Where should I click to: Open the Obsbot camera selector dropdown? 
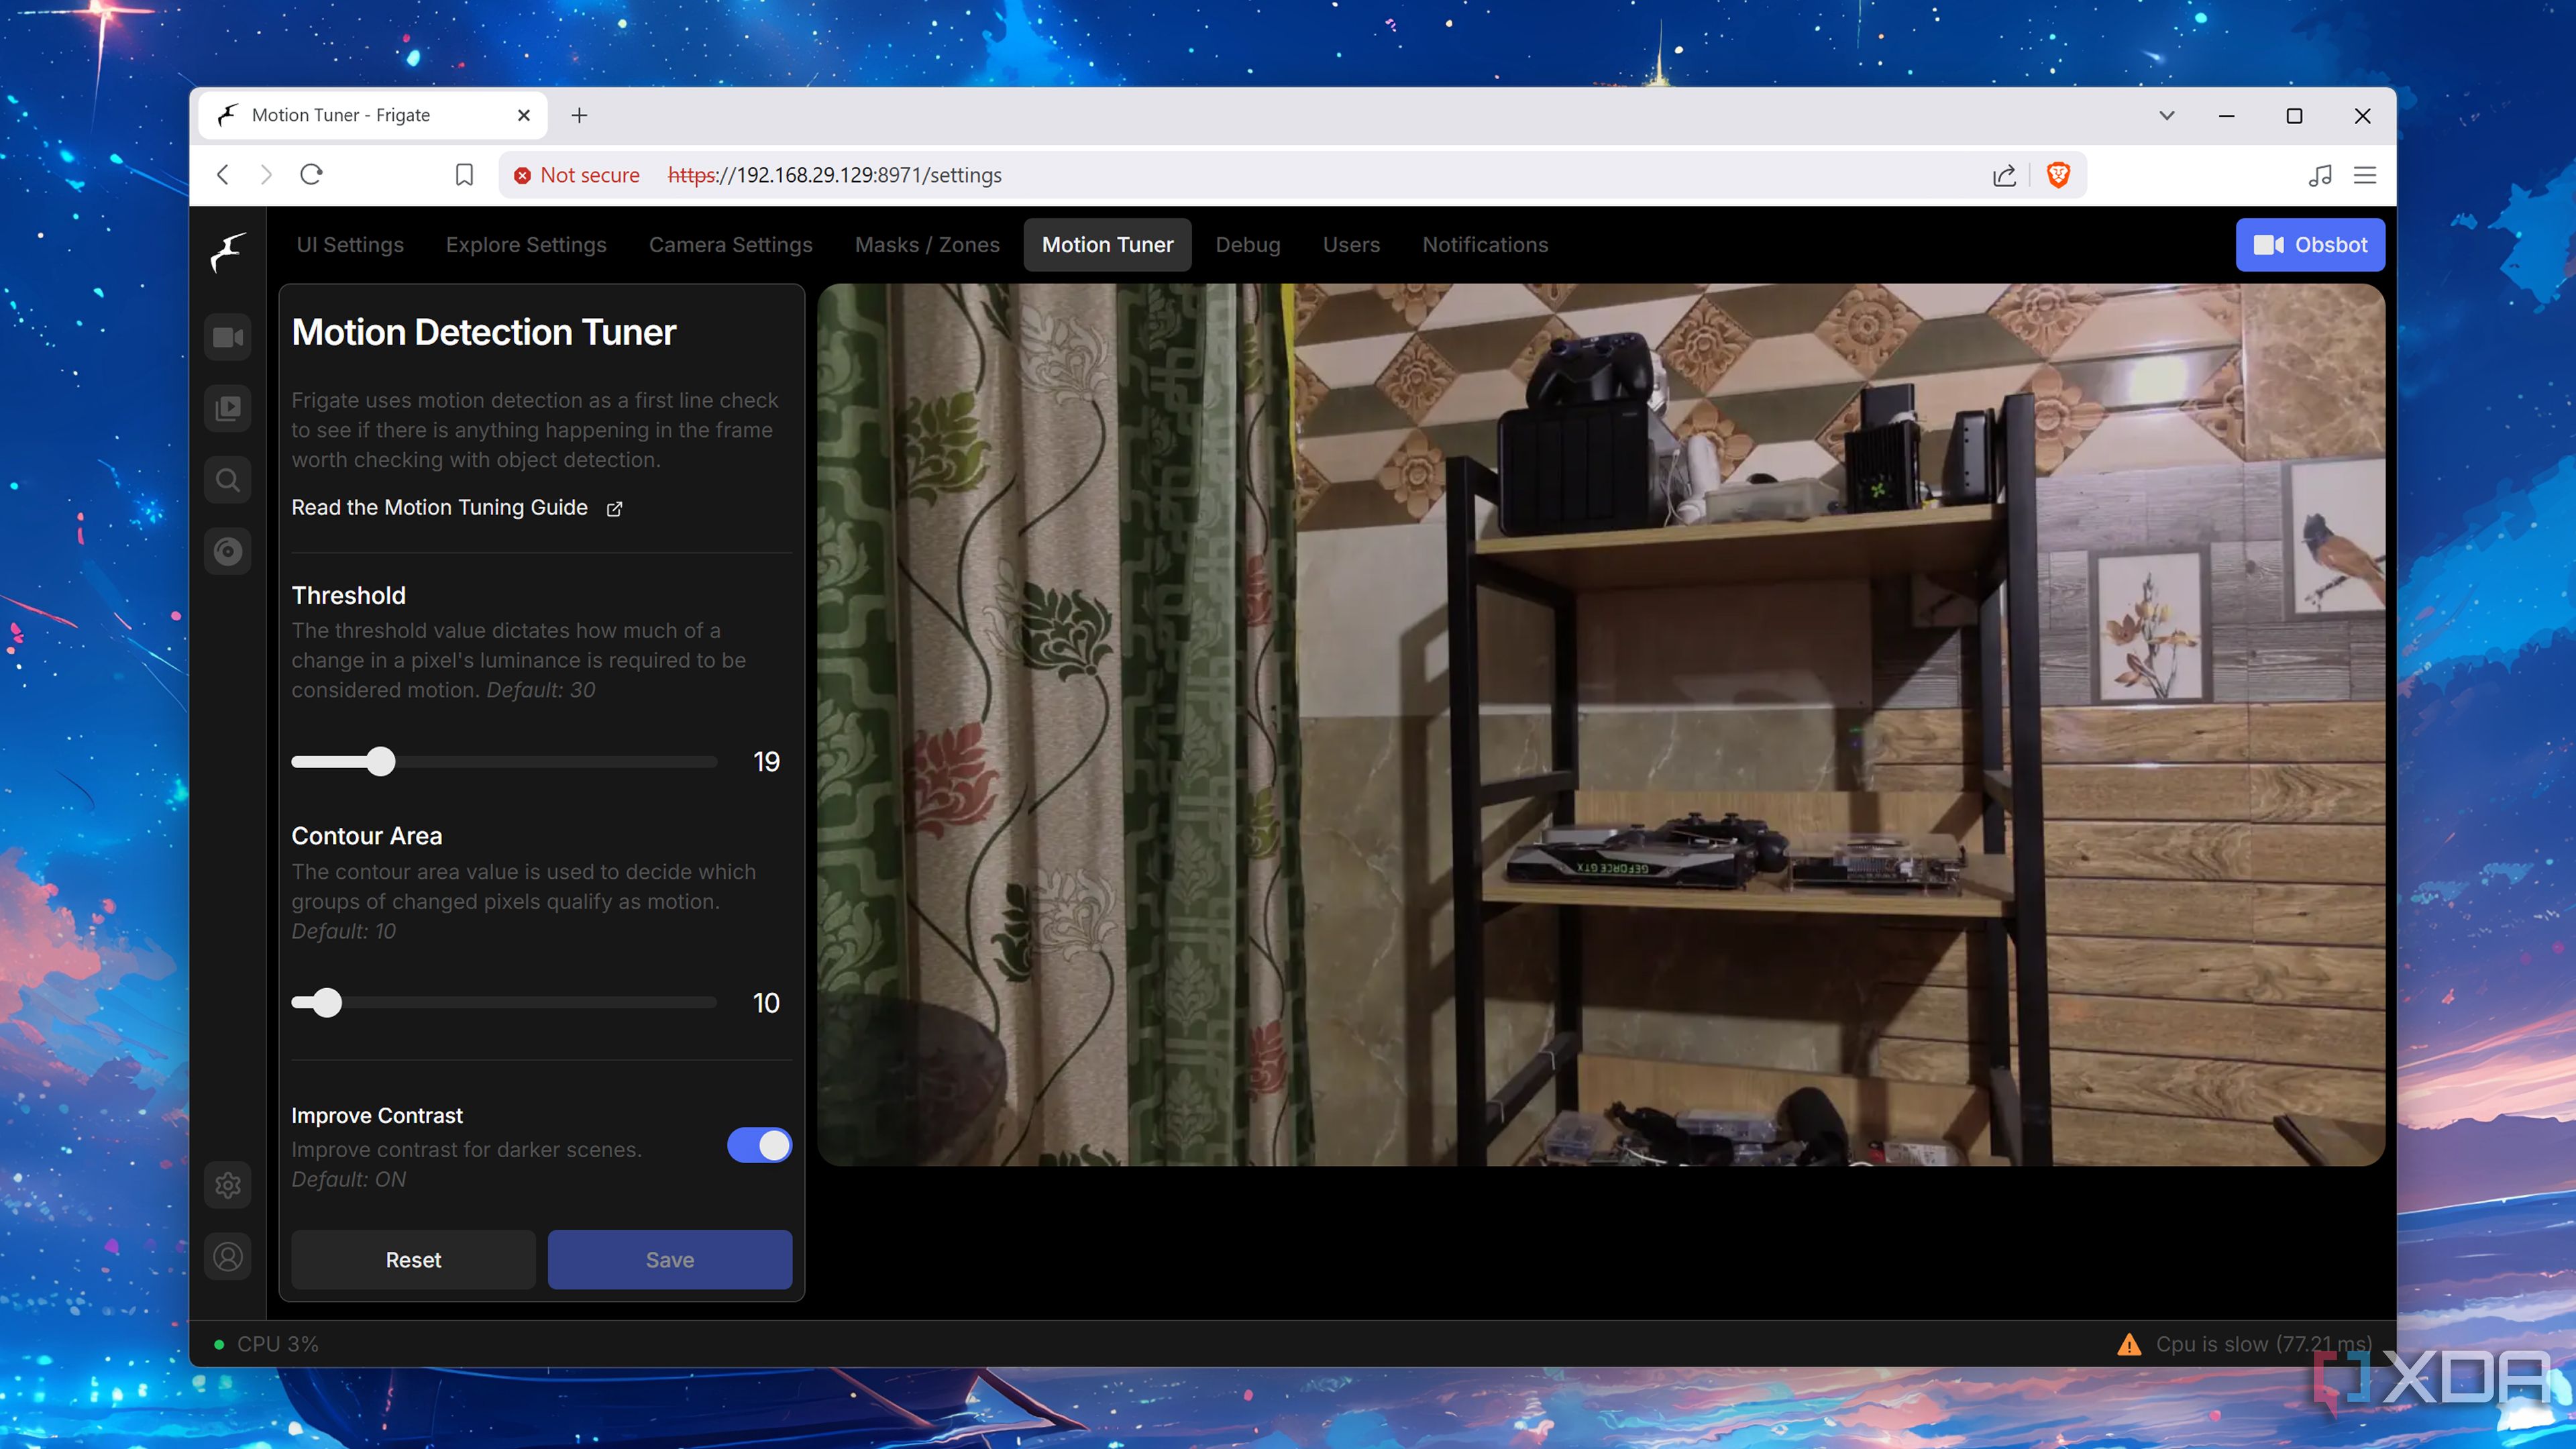(x=2310, y=244)
